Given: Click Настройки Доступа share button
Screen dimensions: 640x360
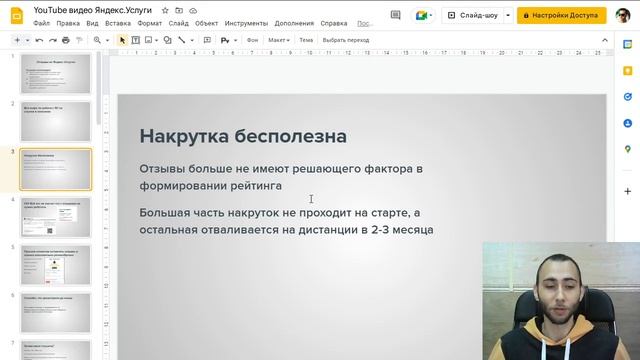Looking at the screenshot, I should click(x=561, y=16).
